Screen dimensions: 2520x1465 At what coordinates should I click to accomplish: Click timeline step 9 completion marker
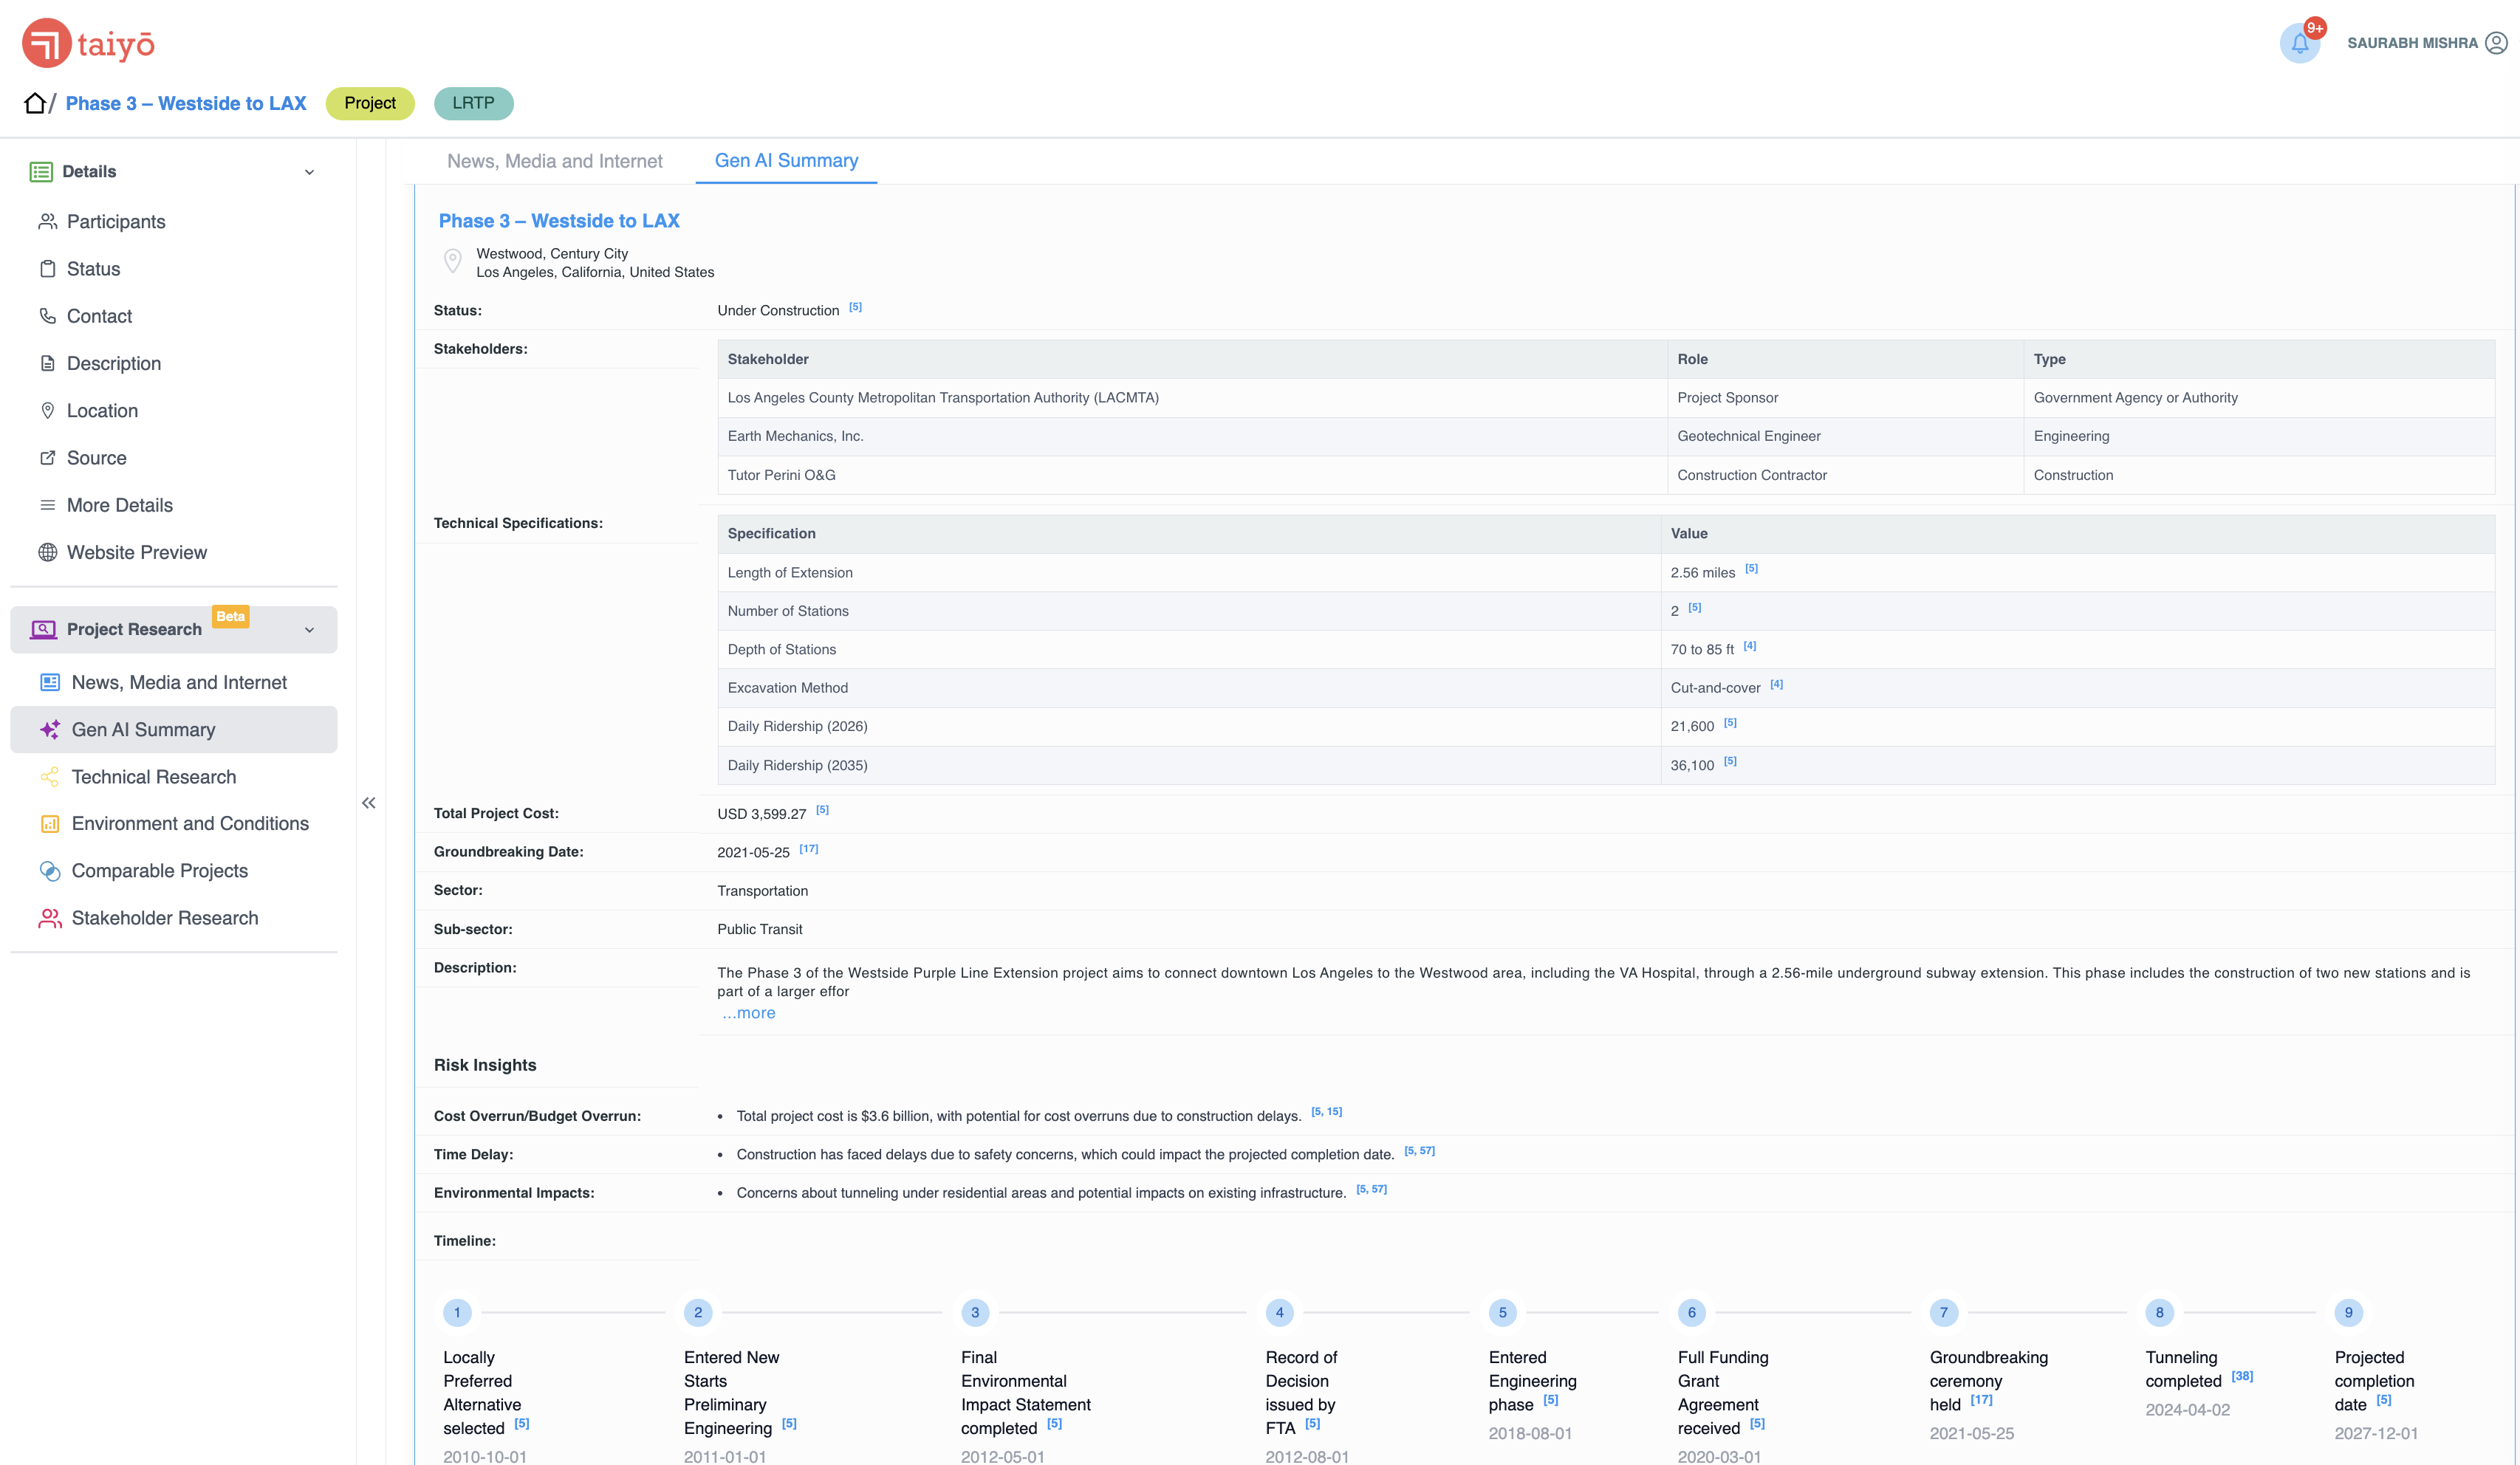click(2348, 1312)
